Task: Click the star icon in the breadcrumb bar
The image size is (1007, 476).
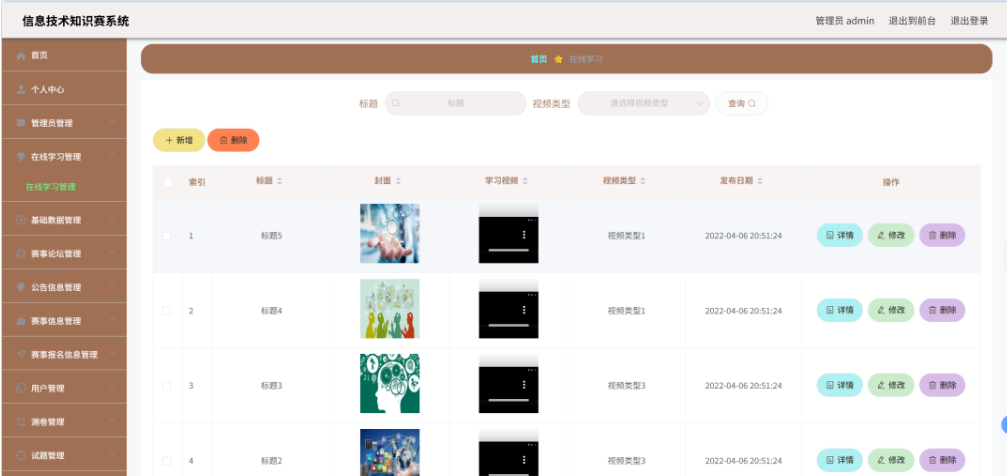Action: point(558,59)
